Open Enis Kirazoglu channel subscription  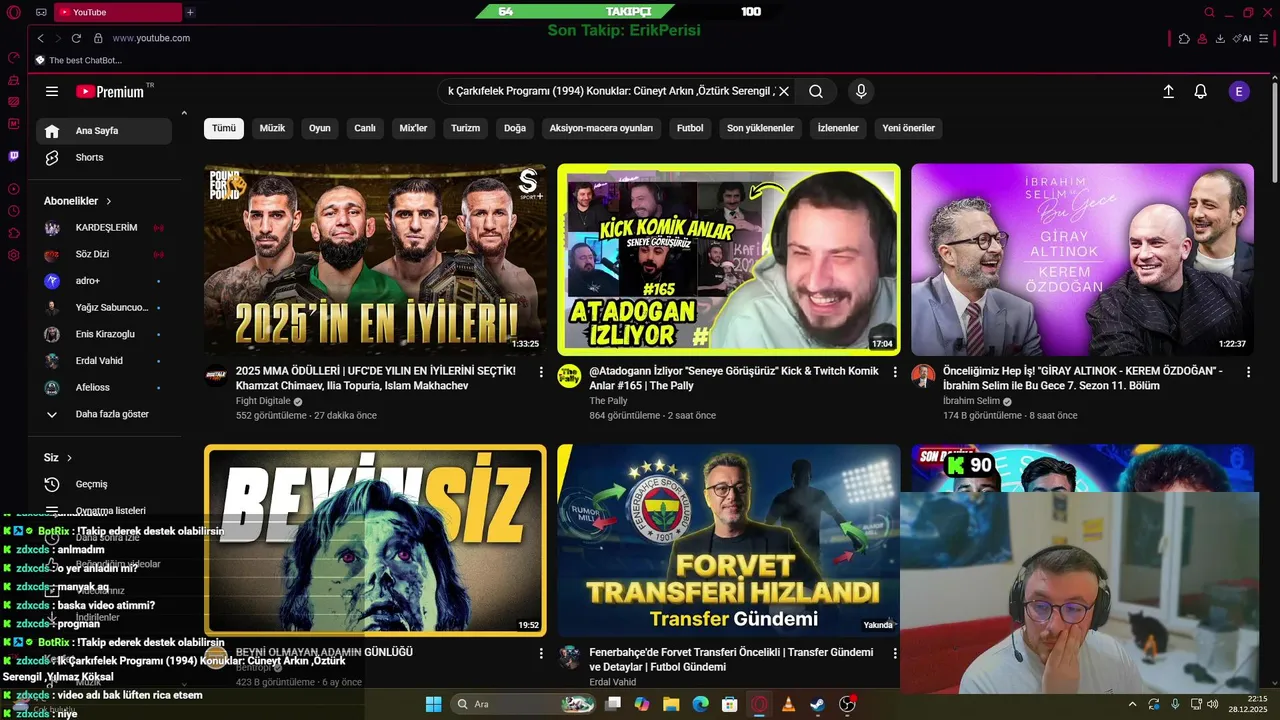(x=104, y=334)
